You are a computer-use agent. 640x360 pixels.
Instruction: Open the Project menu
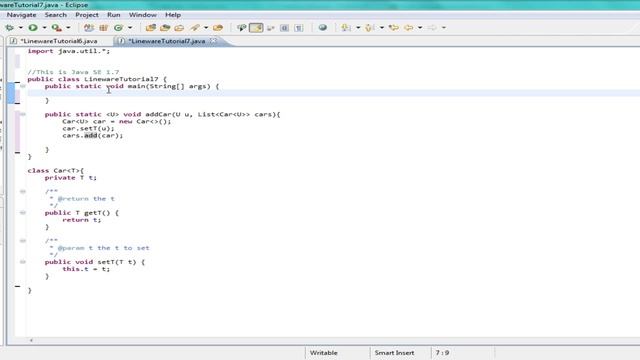coord(87,15)
